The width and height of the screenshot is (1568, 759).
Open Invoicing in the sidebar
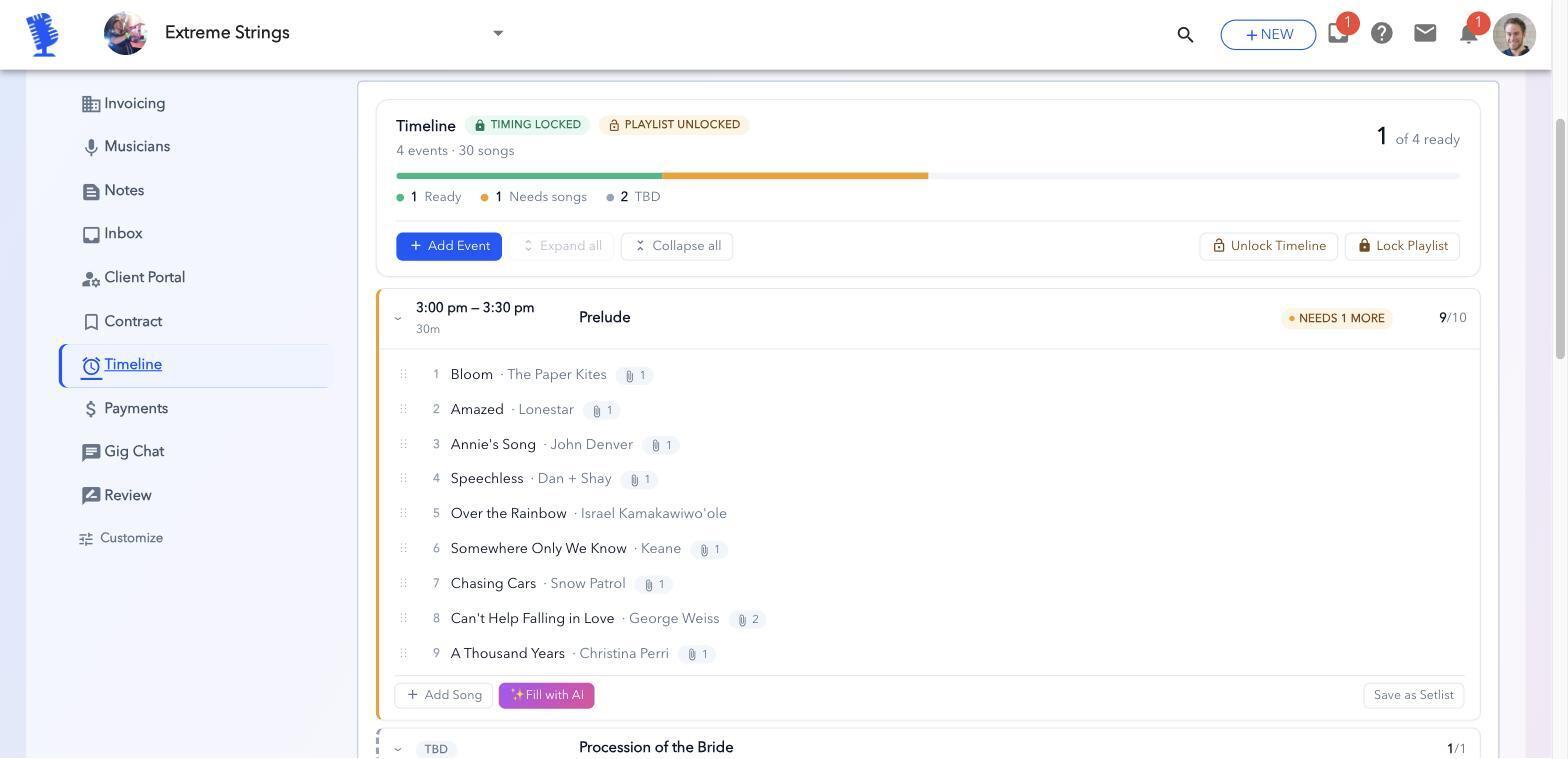tap(134, 104)
